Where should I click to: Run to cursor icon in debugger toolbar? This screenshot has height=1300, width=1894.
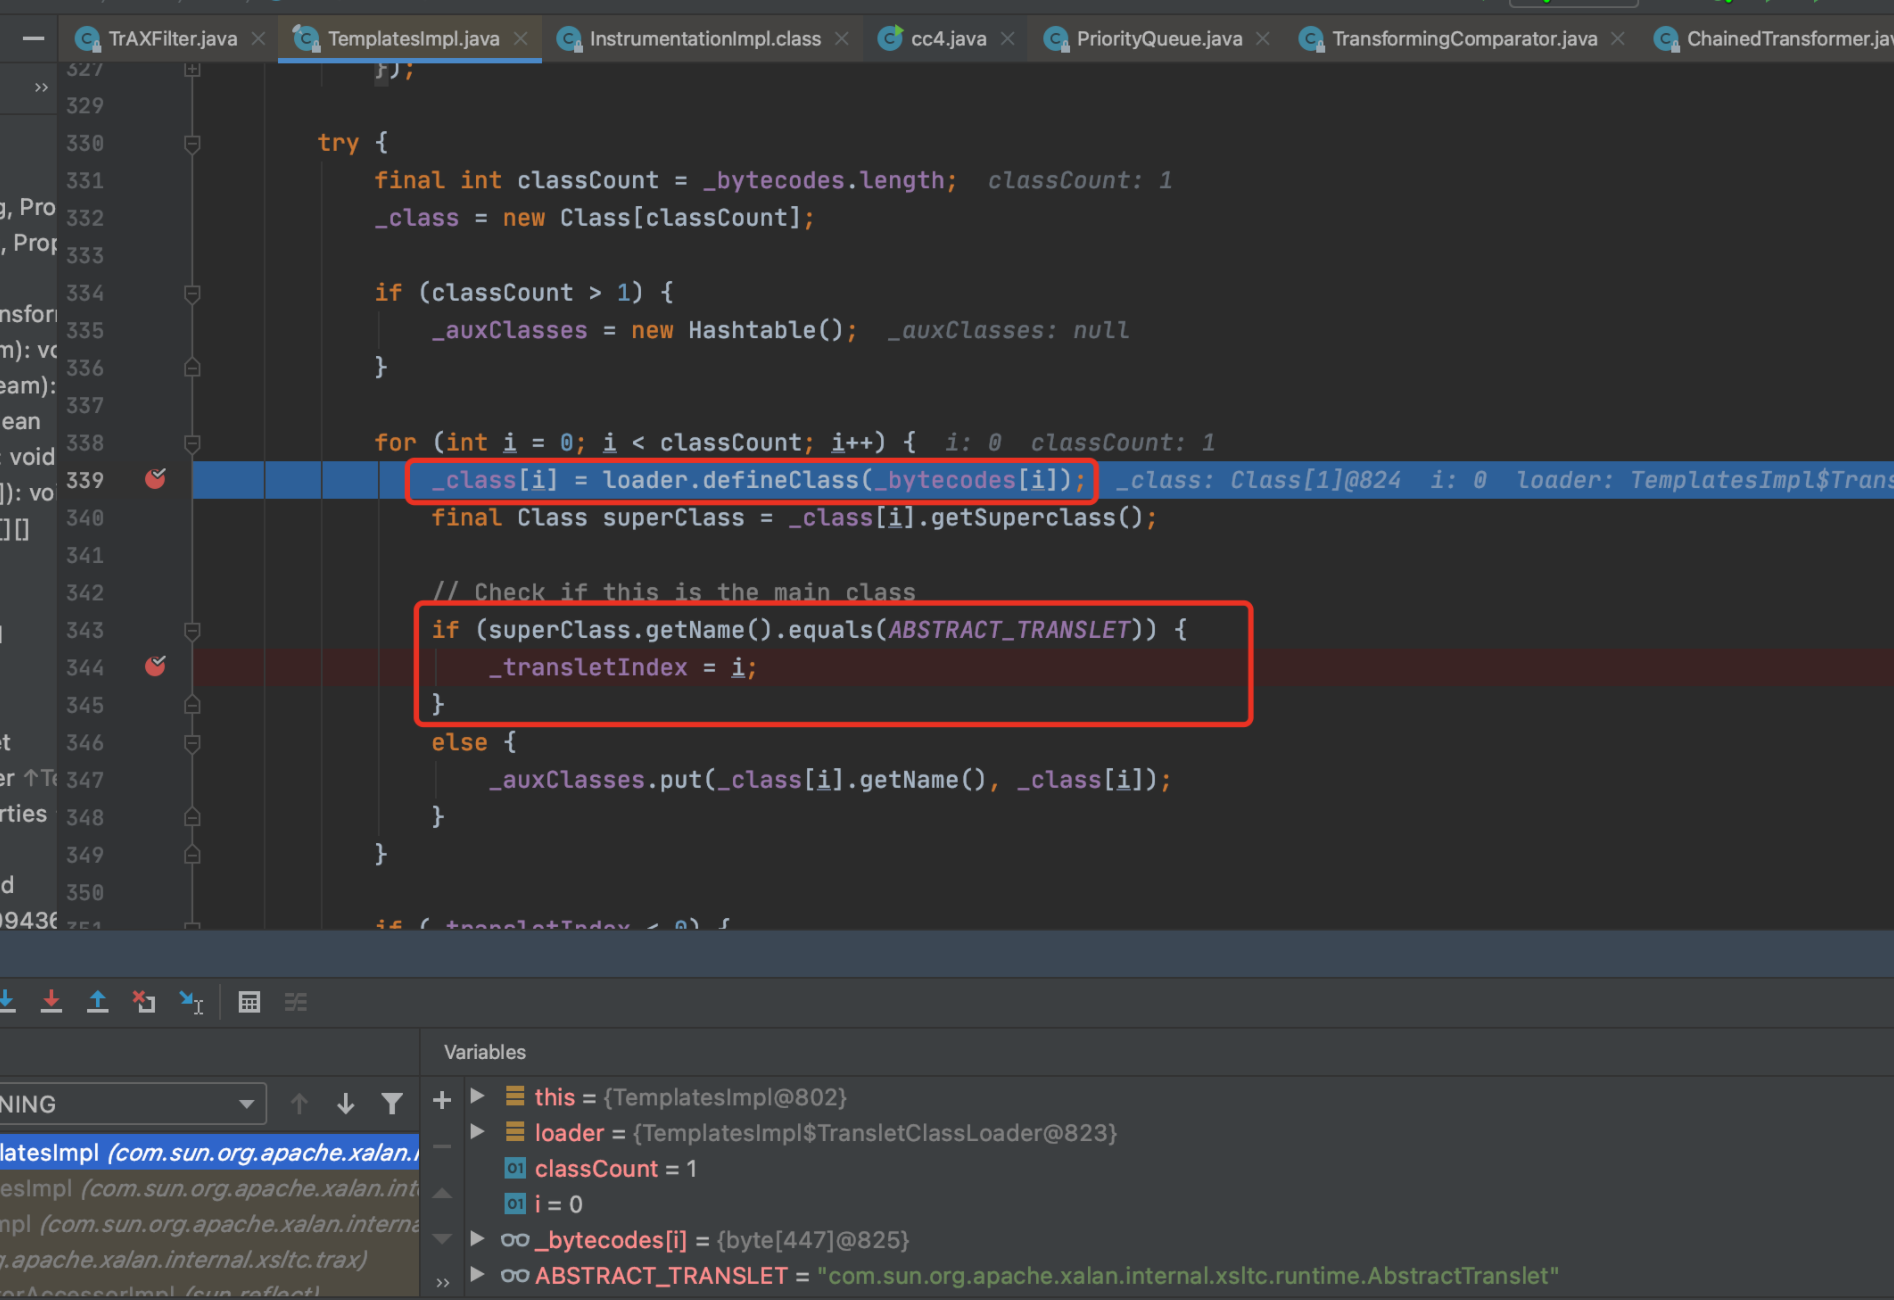[191, 1001]
